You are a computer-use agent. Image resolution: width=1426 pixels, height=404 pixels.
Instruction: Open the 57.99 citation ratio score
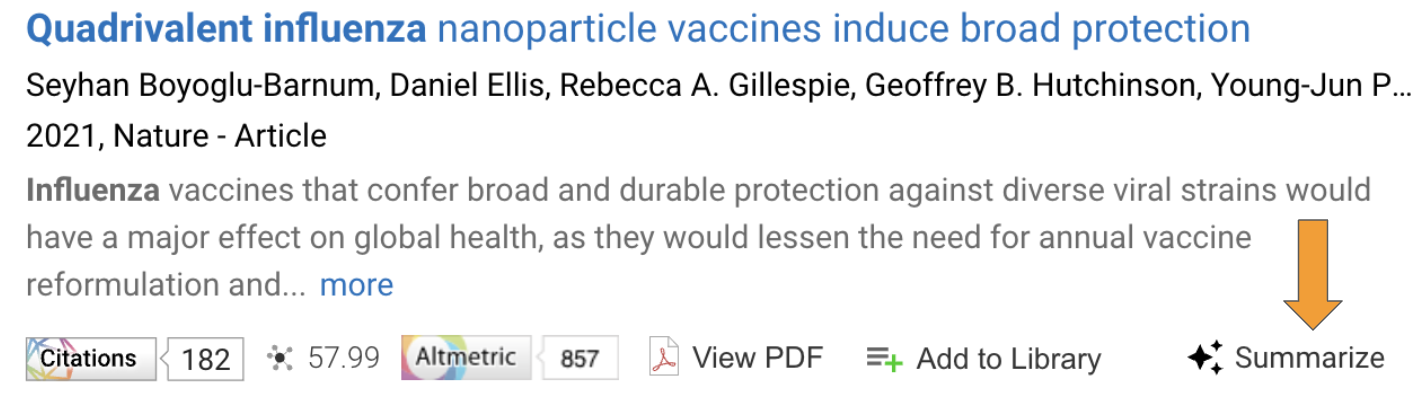pos(344,358)
